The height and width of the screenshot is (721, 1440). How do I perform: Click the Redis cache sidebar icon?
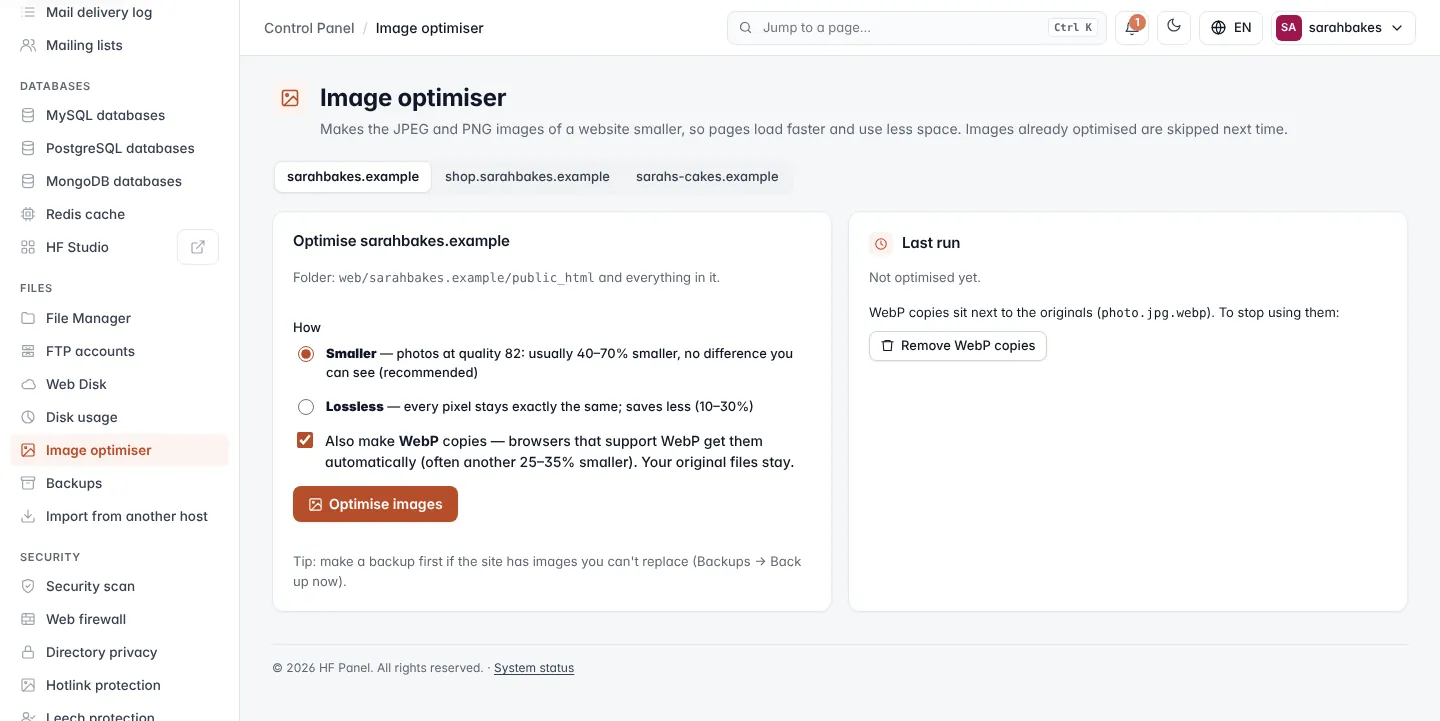(28, 214)
